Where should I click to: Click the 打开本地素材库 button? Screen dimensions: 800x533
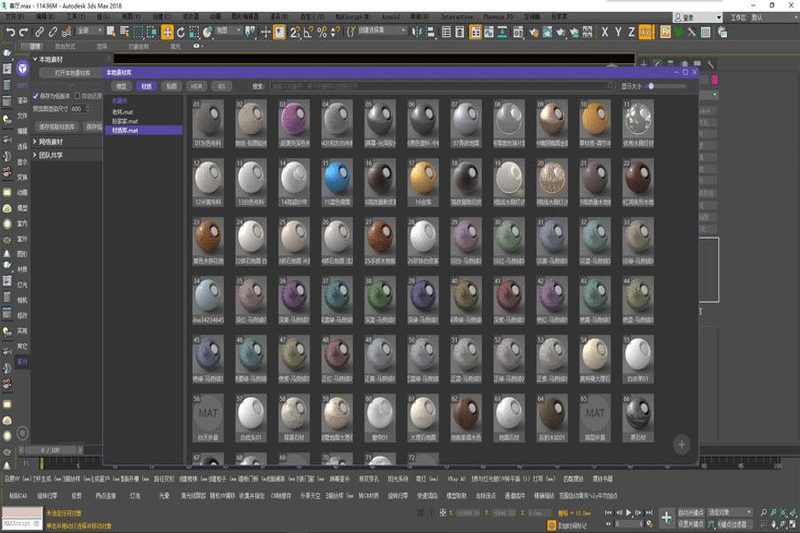point(72,72)
